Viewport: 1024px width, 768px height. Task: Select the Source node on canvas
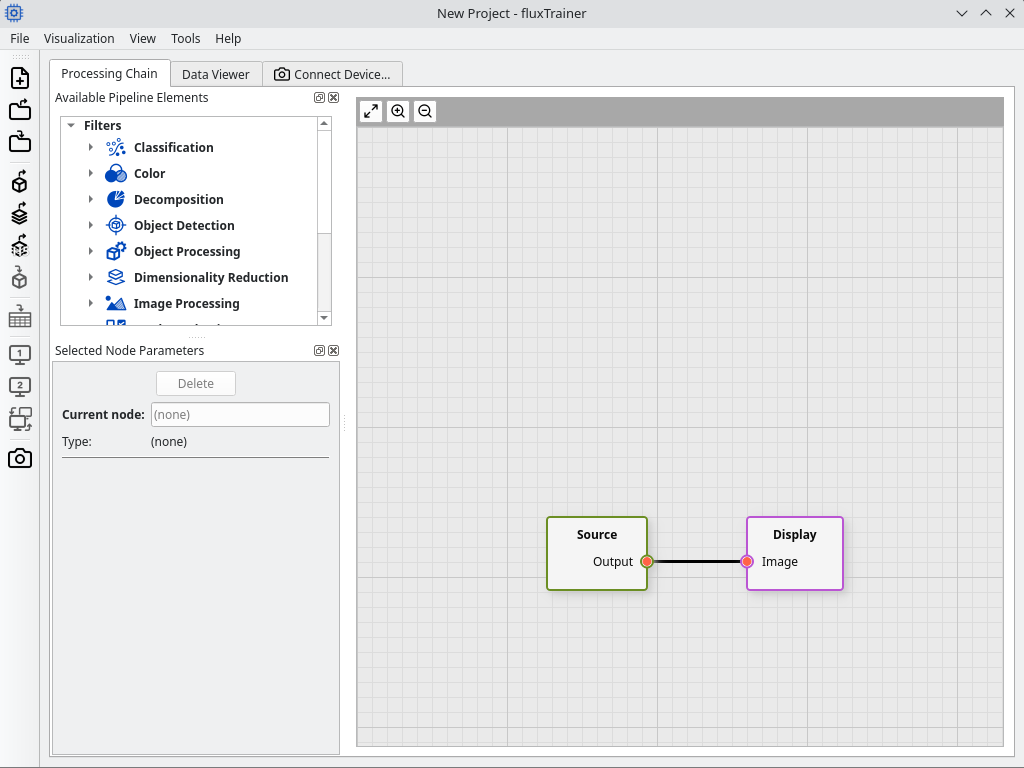(x=597, y=554)
